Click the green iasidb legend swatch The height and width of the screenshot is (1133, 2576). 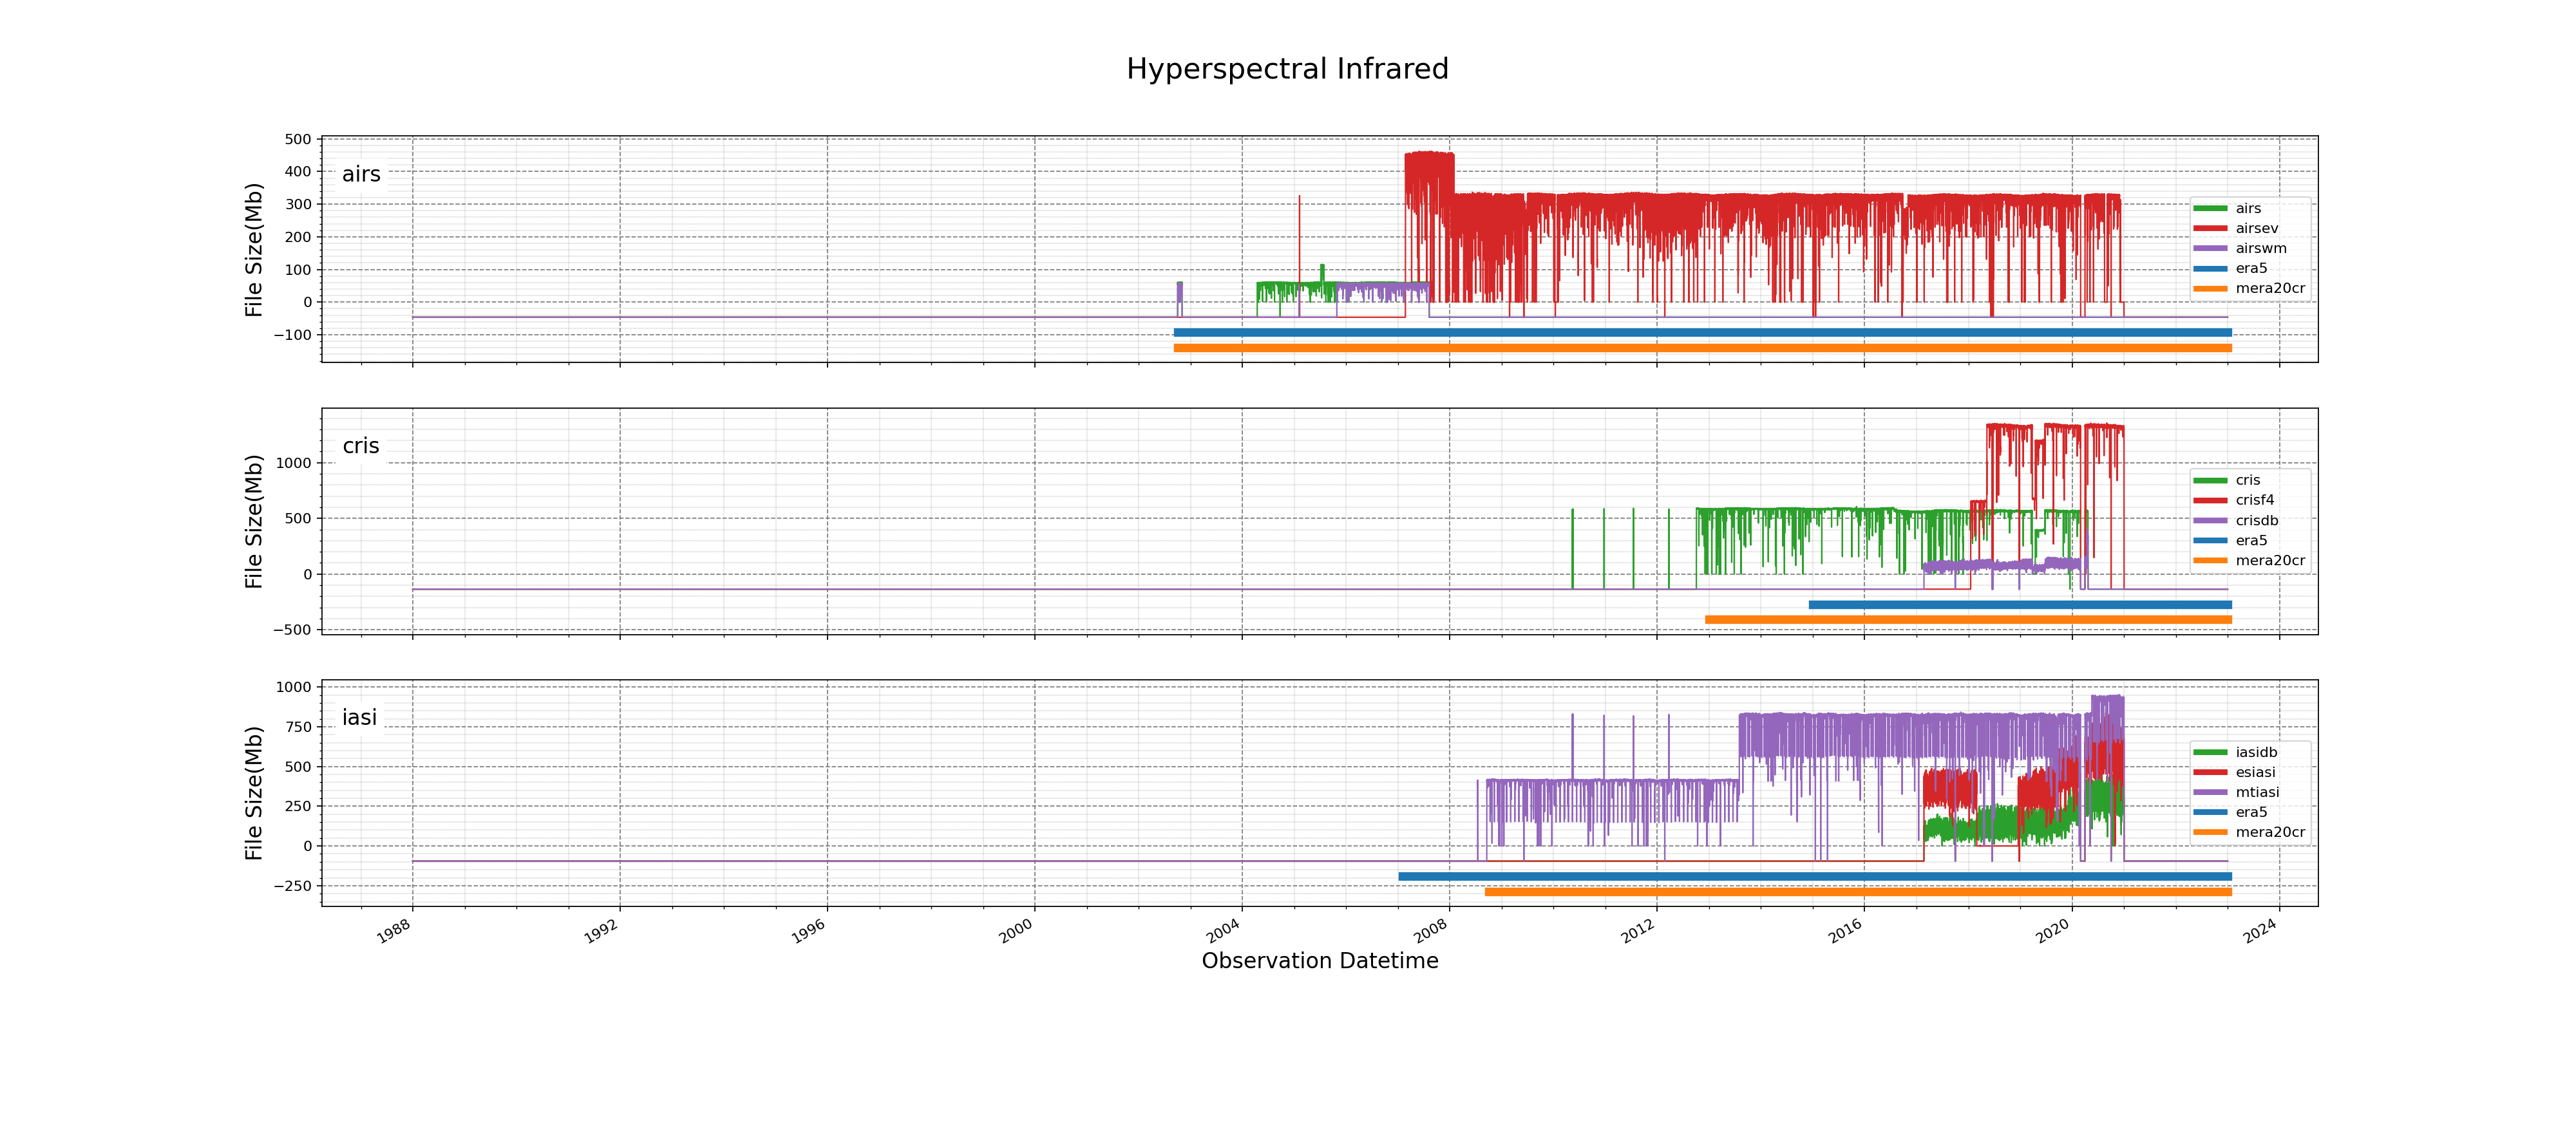pos(2210,752)
